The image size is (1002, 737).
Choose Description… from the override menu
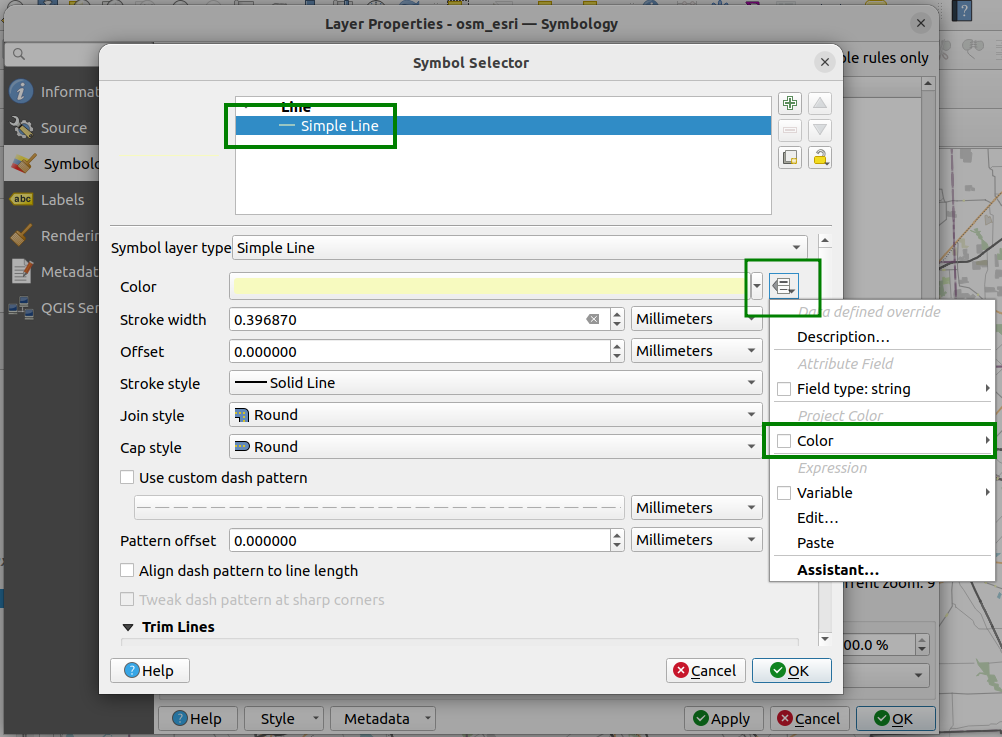pyautogui.click(x=843, y=337)
